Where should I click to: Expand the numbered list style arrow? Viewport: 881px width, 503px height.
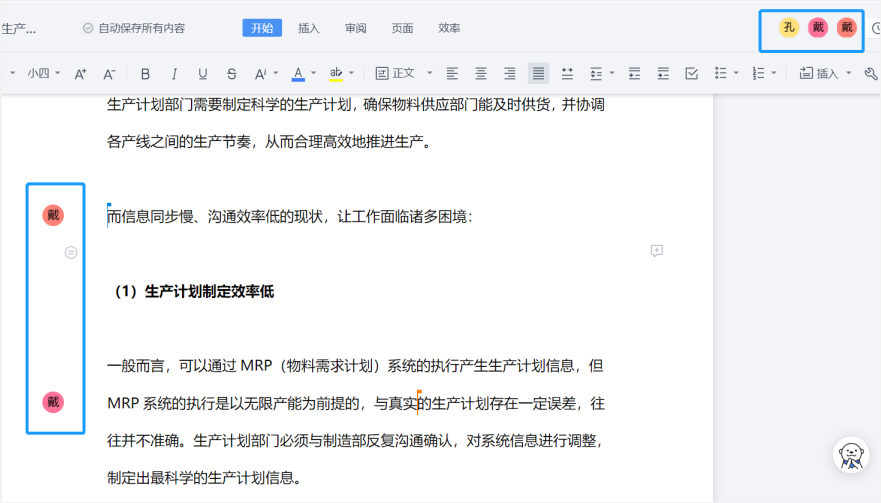(x=774, y=73)
